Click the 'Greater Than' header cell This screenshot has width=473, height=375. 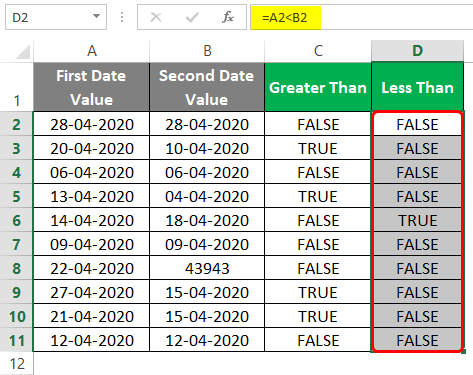[x=318, y=87]
